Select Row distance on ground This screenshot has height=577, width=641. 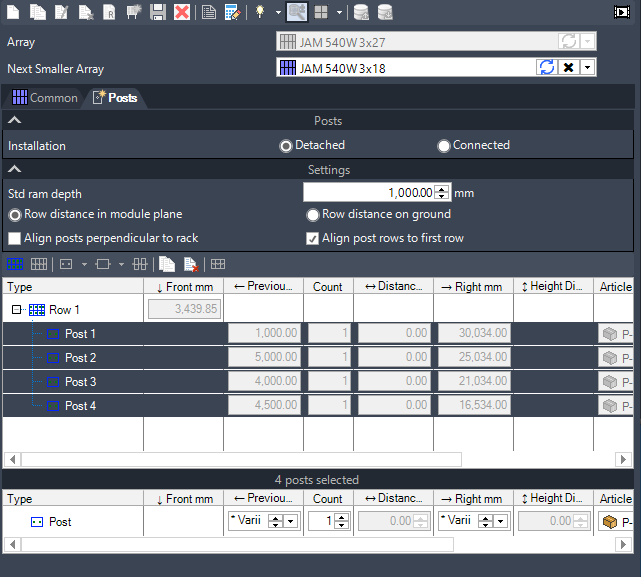pos(379,214)
